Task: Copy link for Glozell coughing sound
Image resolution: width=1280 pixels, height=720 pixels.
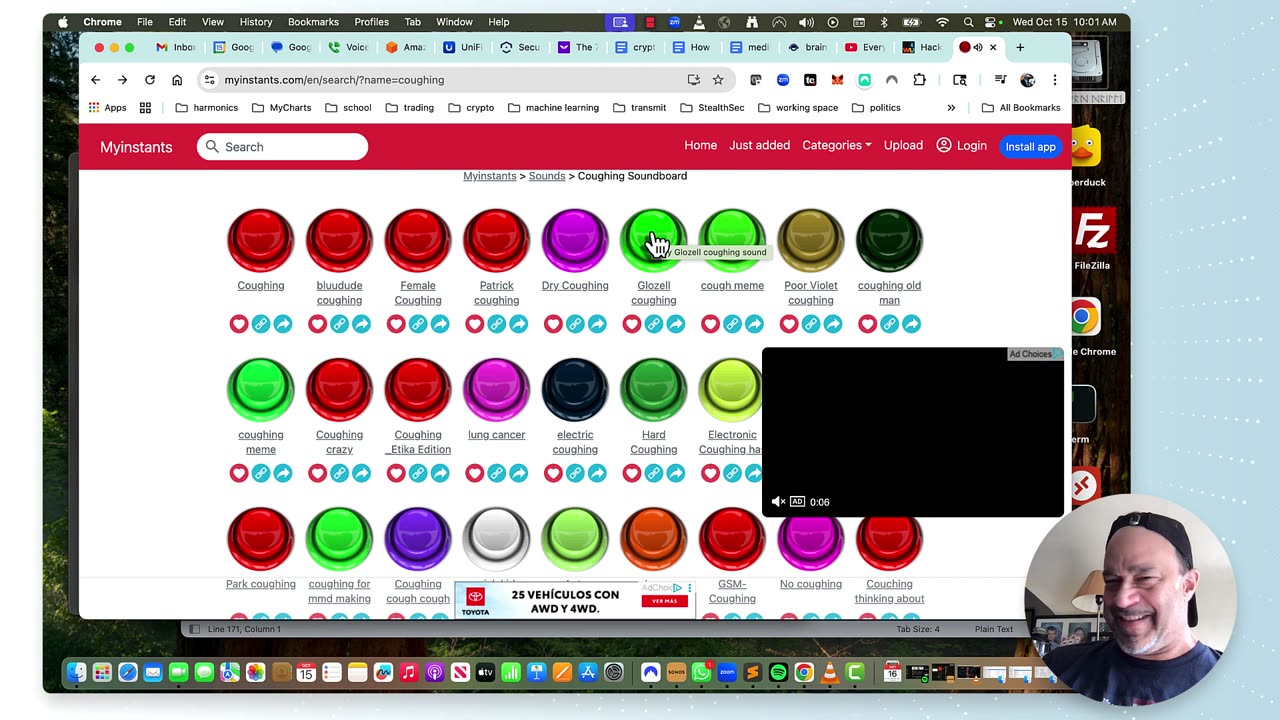Action: (654, 324)
